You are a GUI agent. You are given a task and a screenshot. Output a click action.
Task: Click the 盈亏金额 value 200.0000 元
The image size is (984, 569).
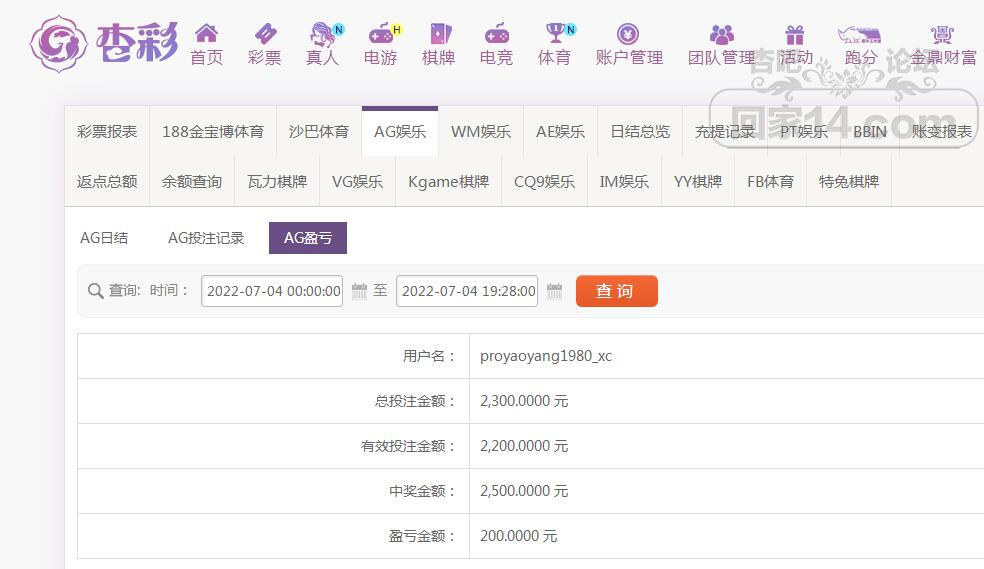pyautogui.click(x=518, y=536)
